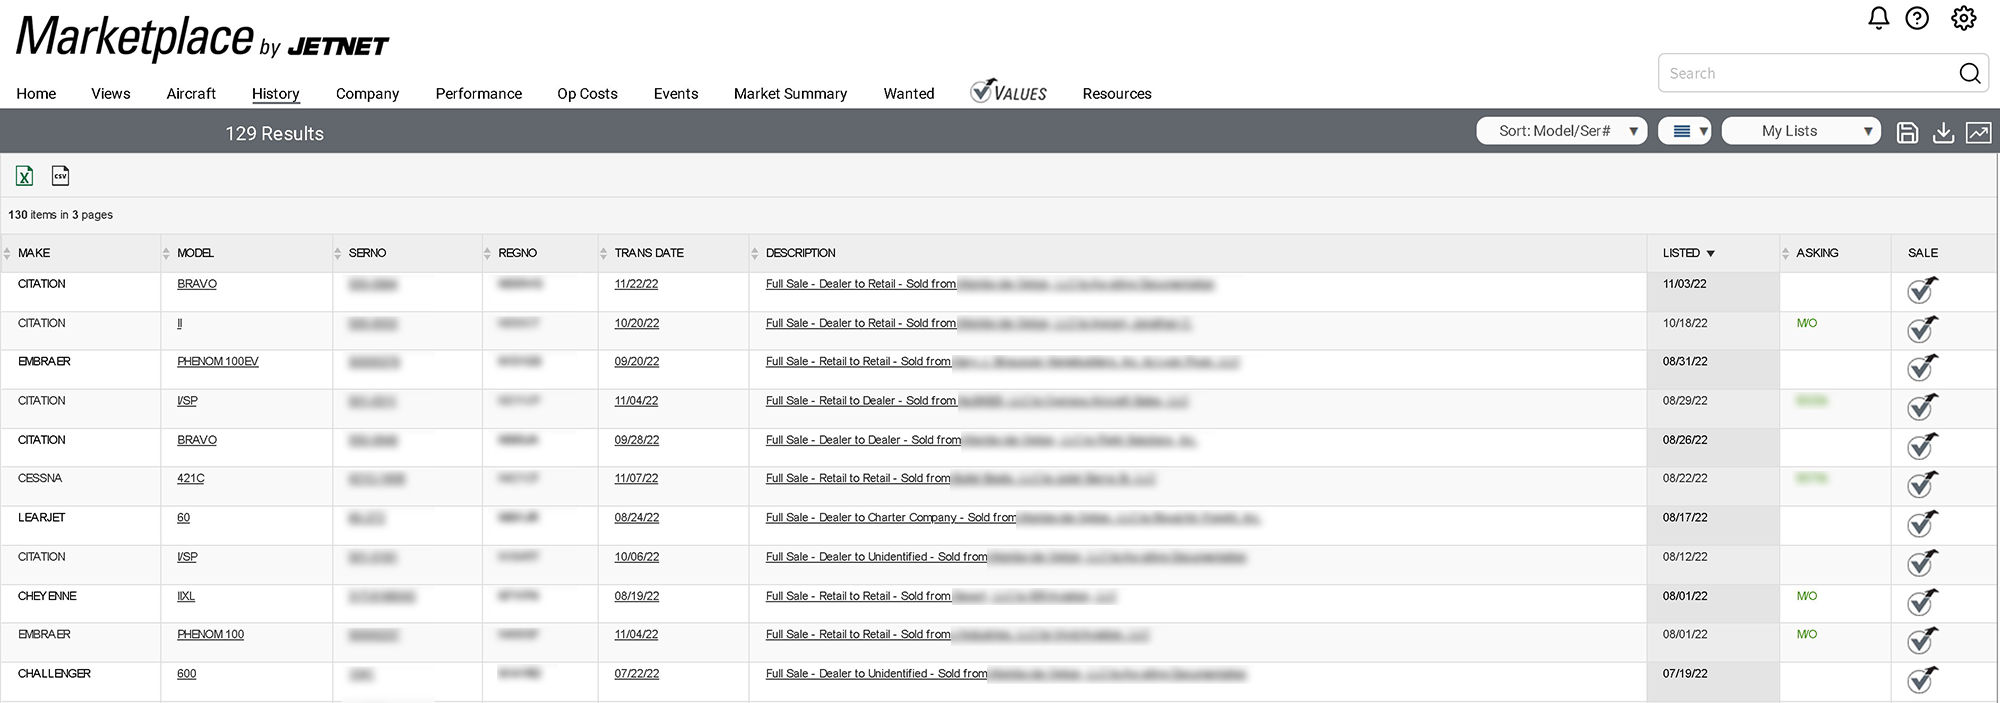Image resolution: width=2000 pixels, height=703 pixels.
Task: Switch to the Op Costs menu
Action: (587, 93)
